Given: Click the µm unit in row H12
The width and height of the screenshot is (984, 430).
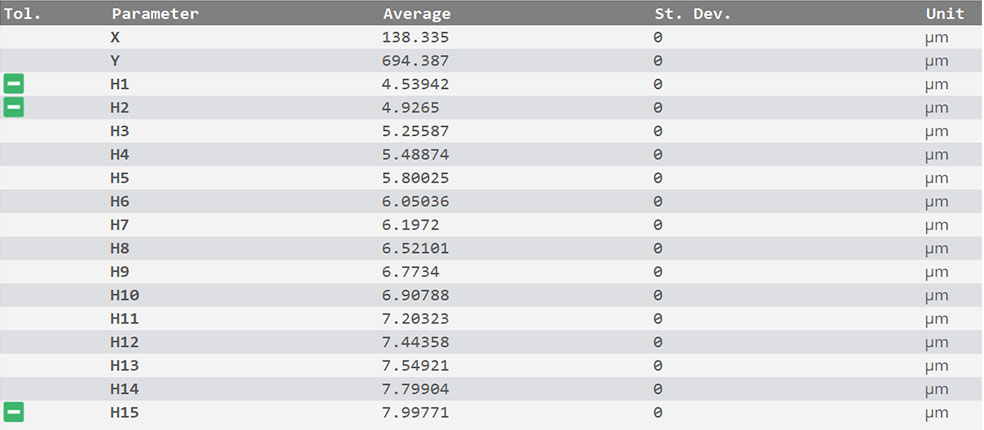Looking at the screenshot, I should pos(936,343).
